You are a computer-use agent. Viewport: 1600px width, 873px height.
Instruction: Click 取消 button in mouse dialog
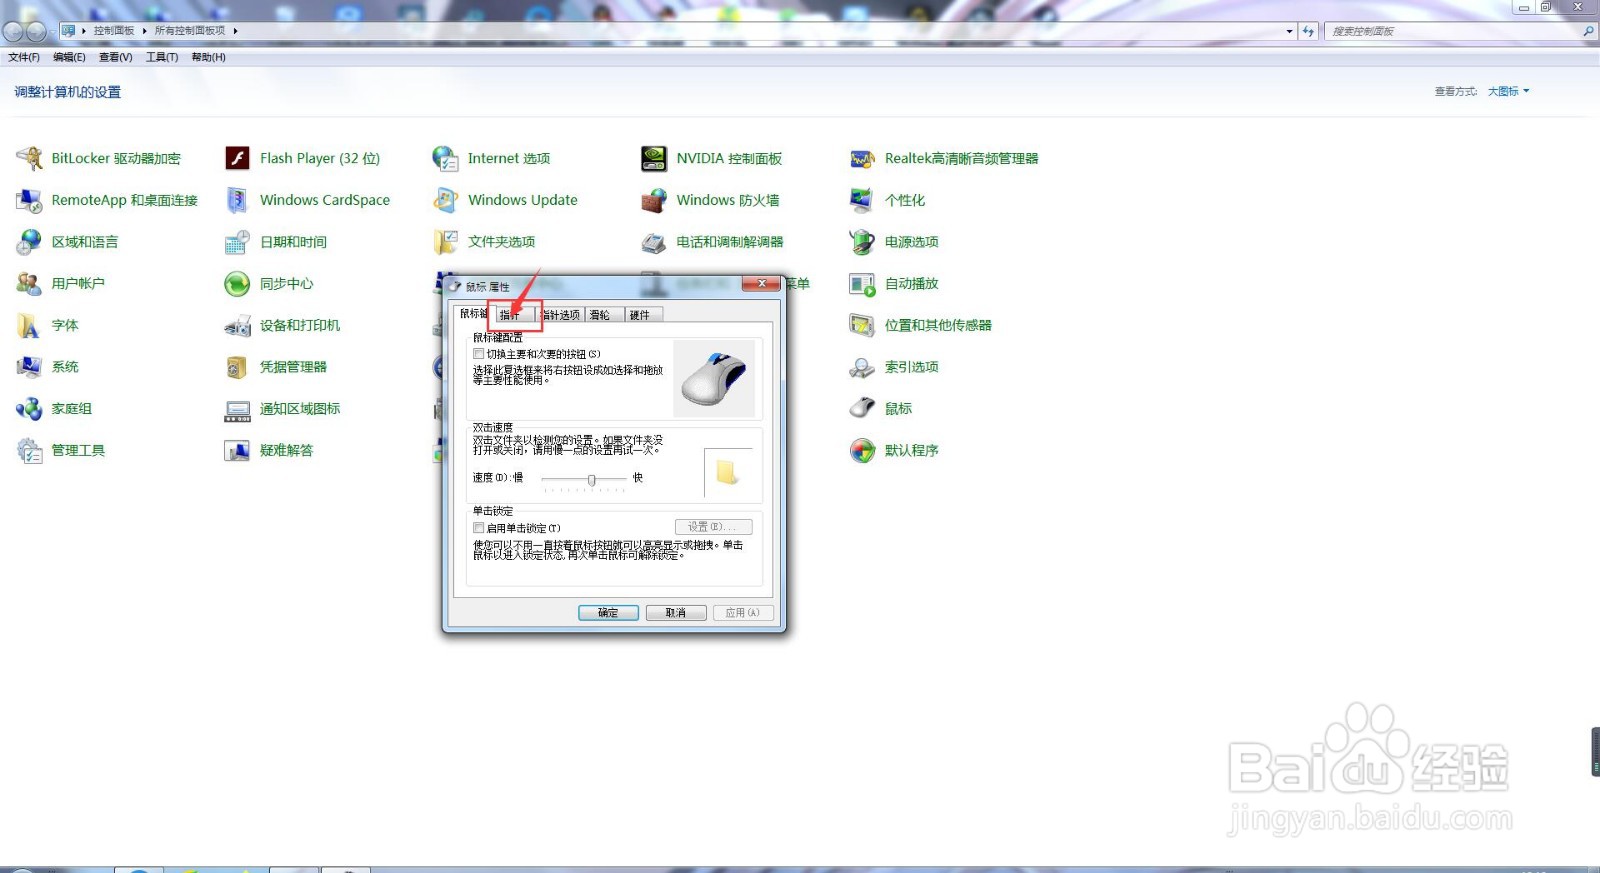coord(676,613)
